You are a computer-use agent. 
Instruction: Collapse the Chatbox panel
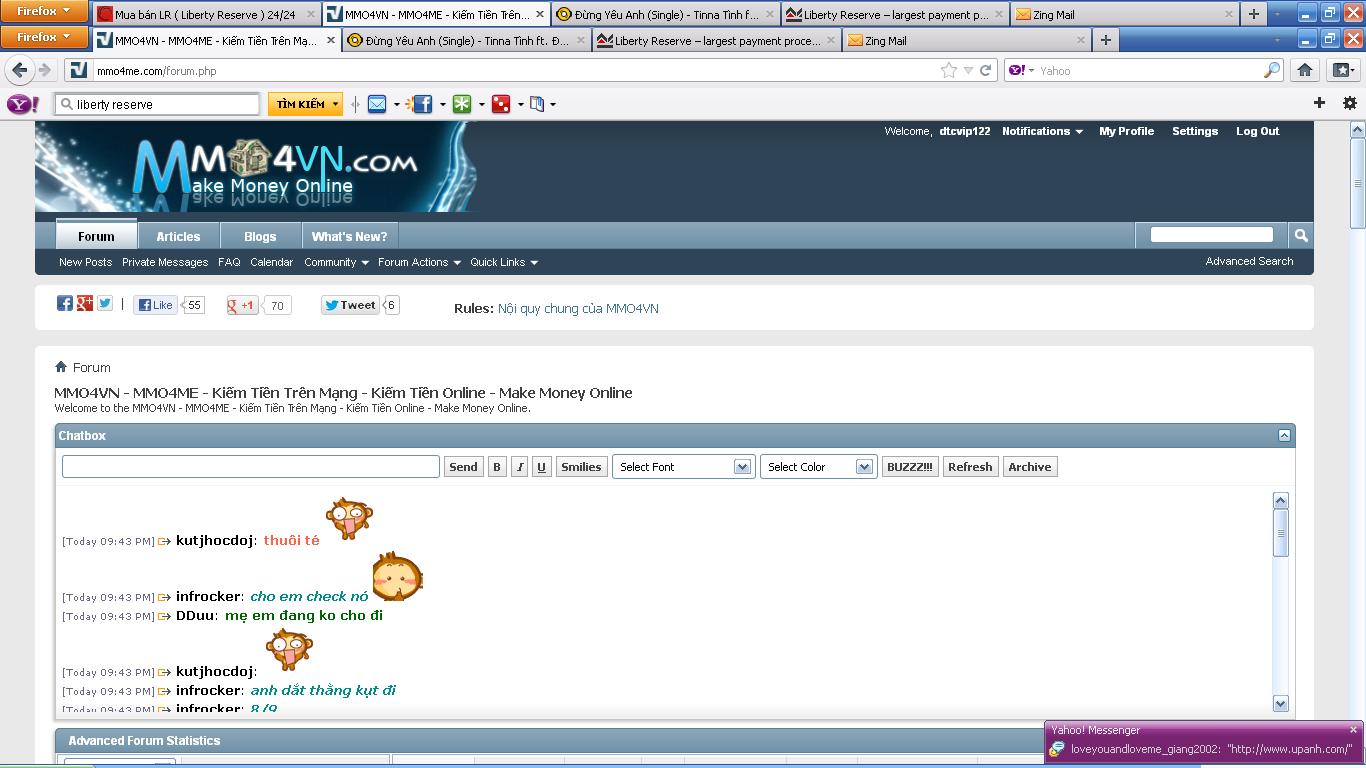point(1284,435)
